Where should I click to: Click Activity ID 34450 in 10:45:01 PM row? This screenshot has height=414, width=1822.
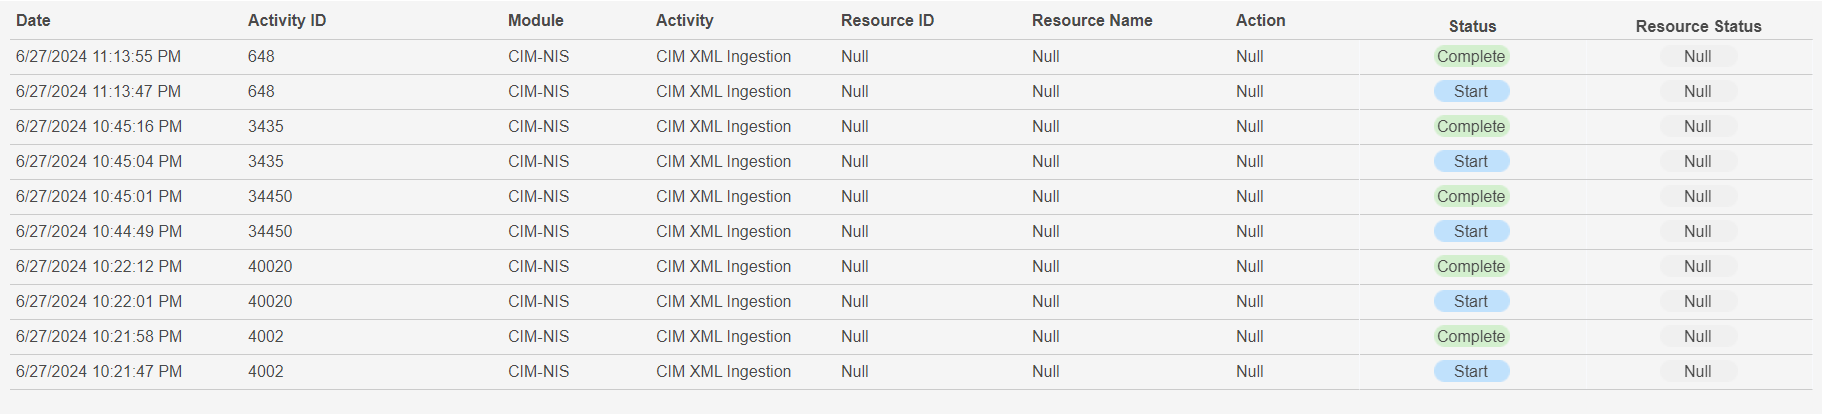tap(270, 197)
